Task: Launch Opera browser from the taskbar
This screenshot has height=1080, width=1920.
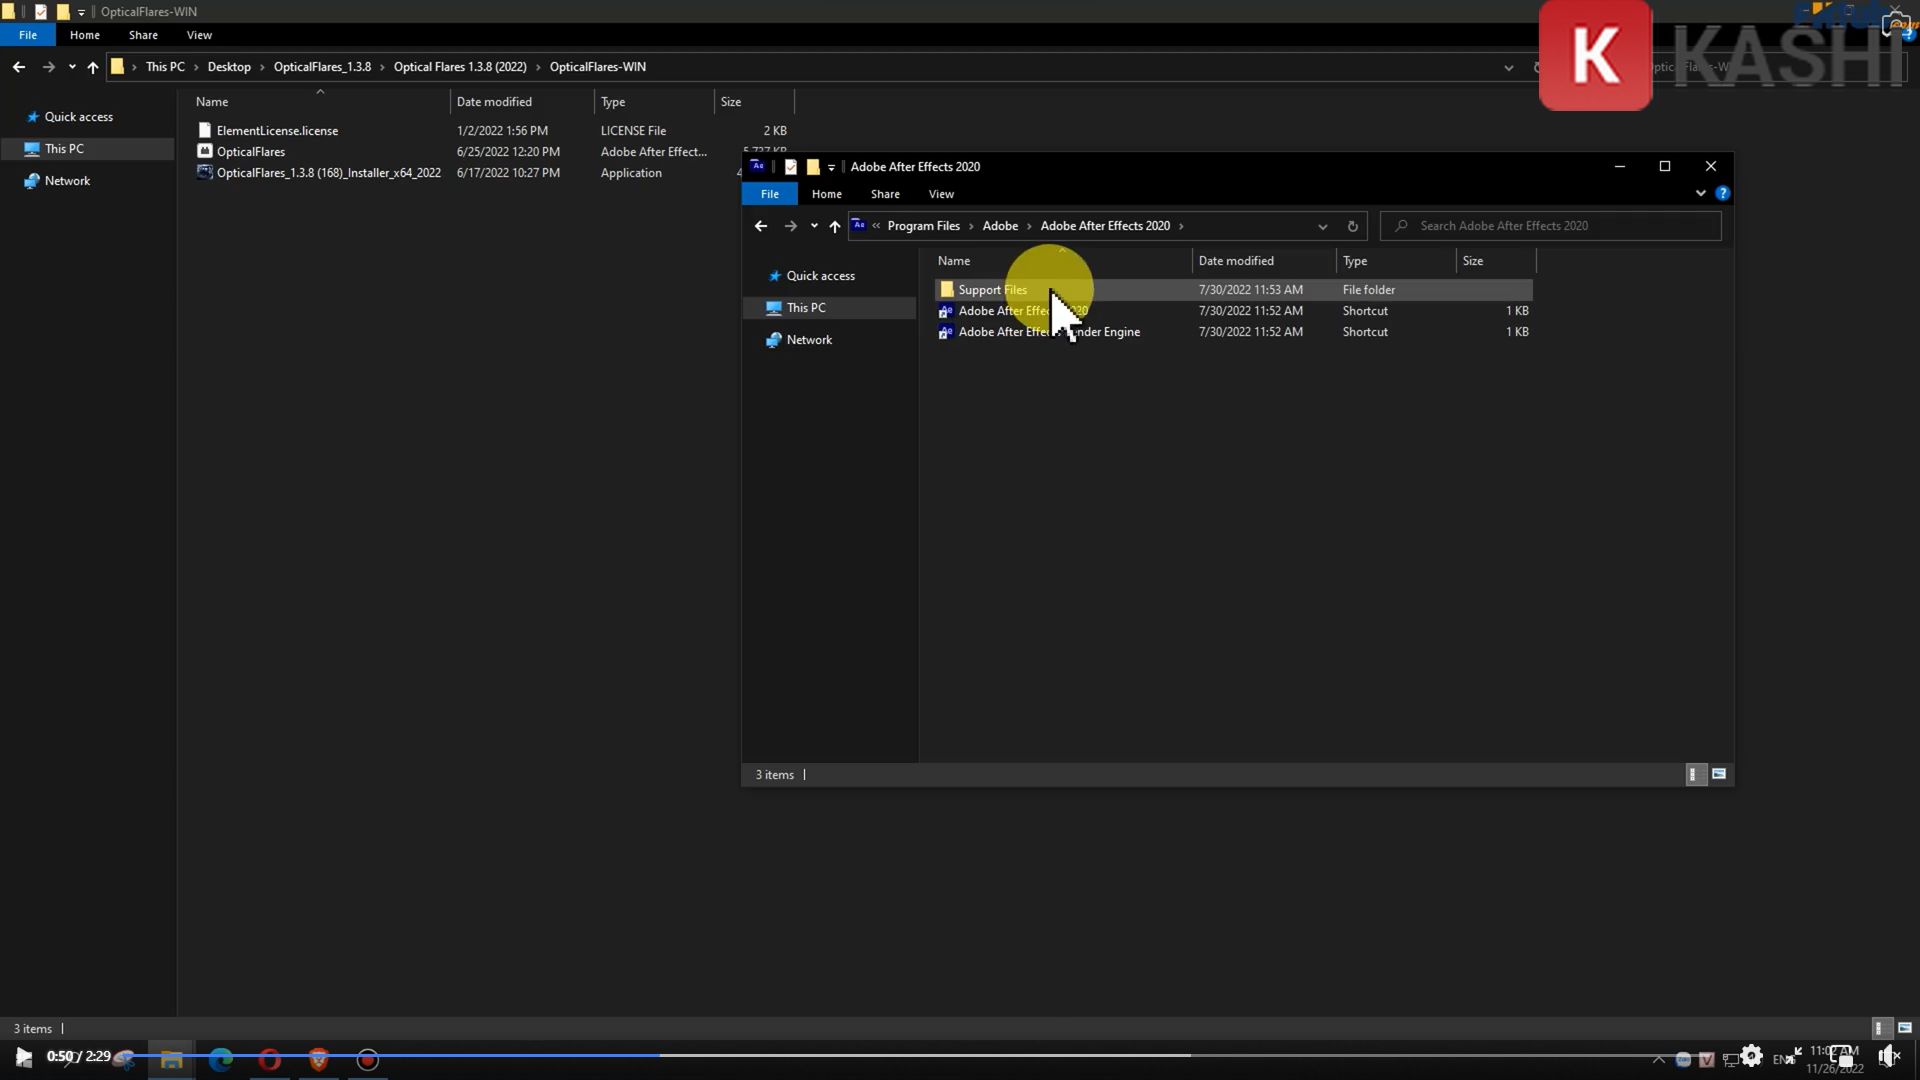Action: point(270,1057)
